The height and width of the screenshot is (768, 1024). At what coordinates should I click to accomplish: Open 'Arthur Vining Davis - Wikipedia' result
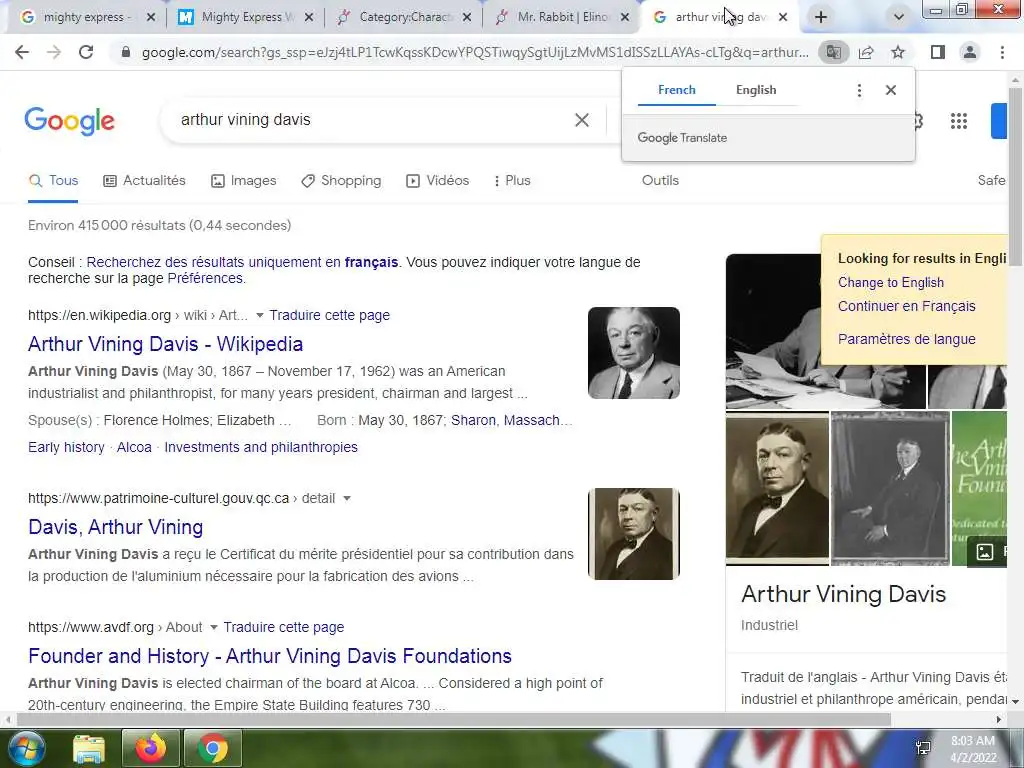click(165, 344)
